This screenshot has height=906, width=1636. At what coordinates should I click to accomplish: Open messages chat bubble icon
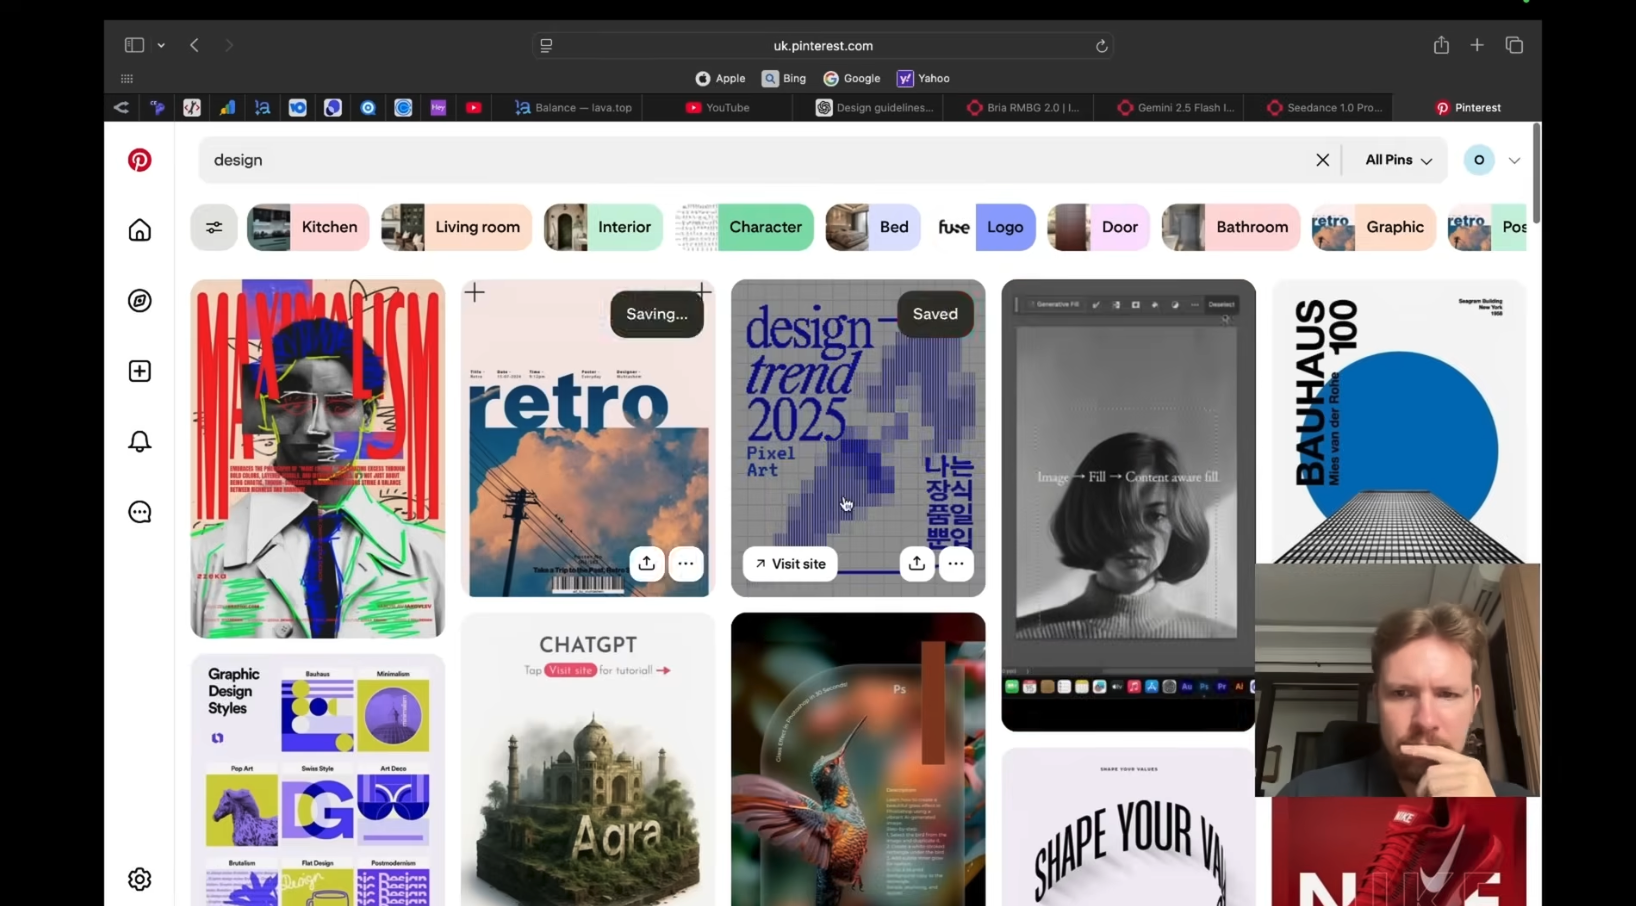point(140,512)
